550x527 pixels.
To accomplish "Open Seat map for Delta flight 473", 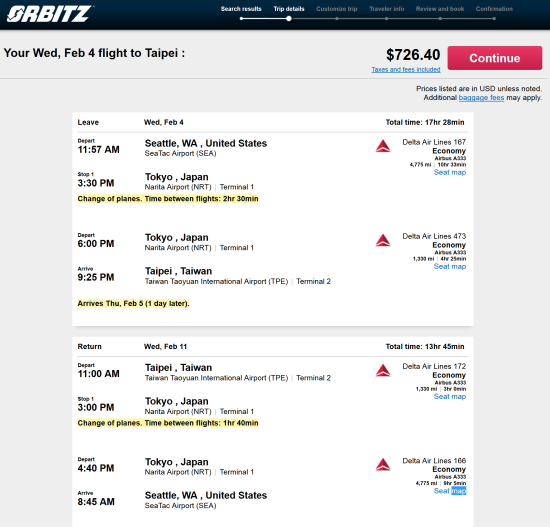I will point(450,266).
